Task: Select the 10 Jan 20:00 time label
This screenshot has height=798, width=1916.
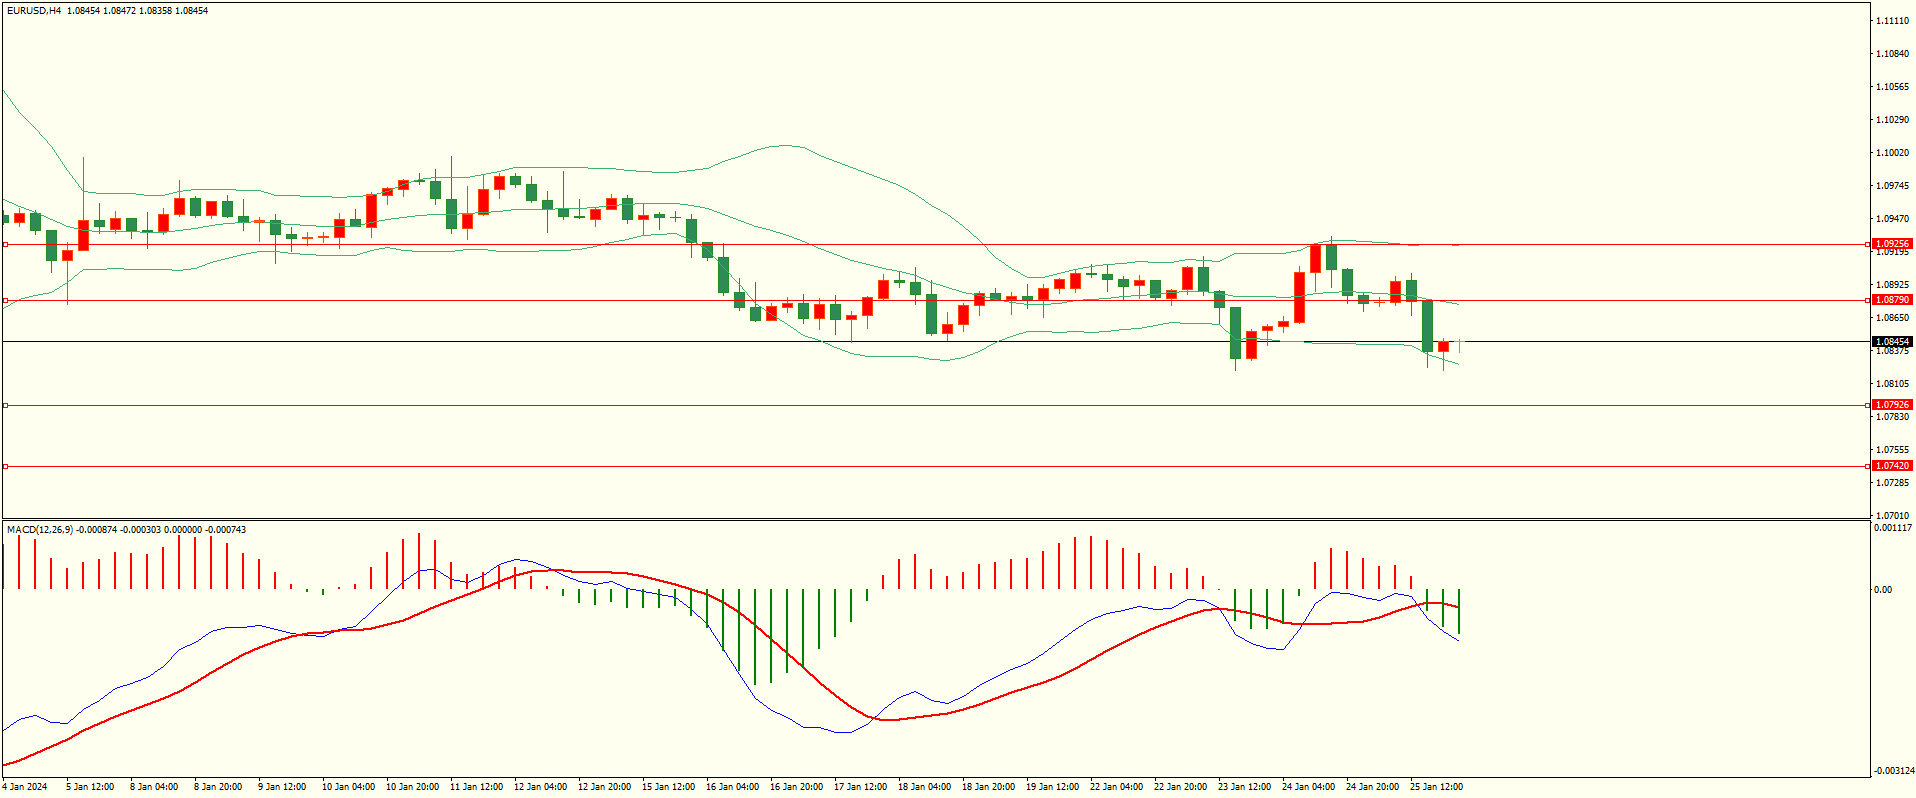Action: (x=412, y=787)
